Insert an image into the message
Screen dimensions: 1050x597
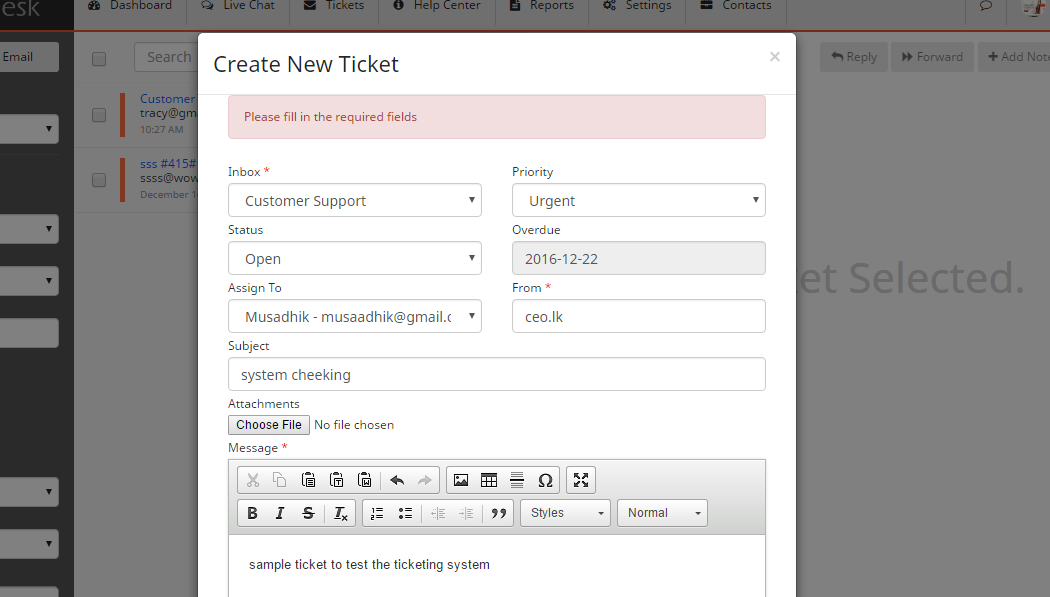(461, 480)
